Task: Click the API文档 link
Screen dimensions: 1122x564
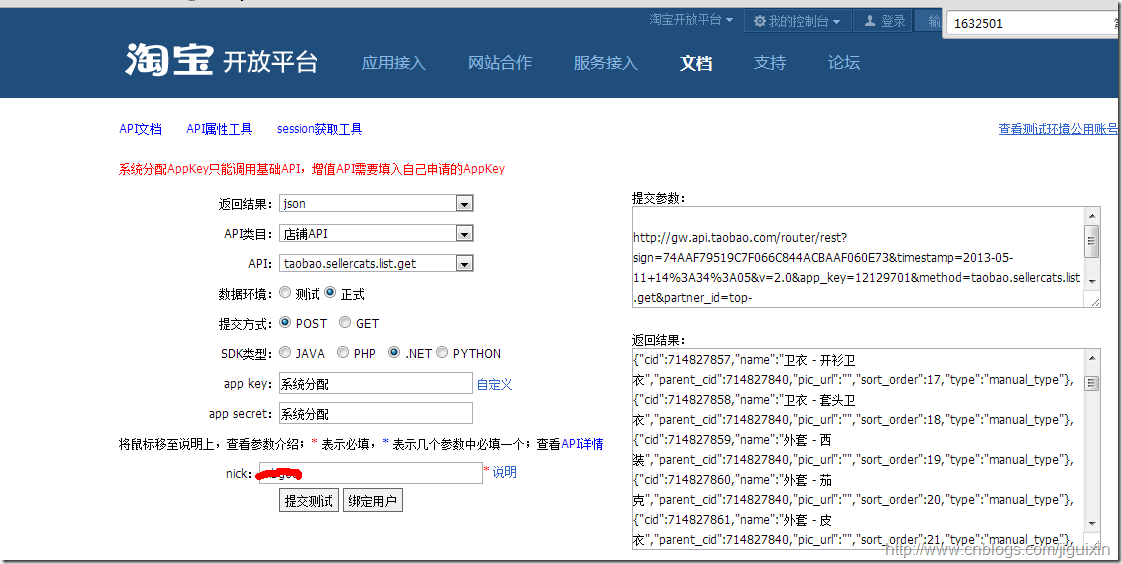Action: (140, 129)
